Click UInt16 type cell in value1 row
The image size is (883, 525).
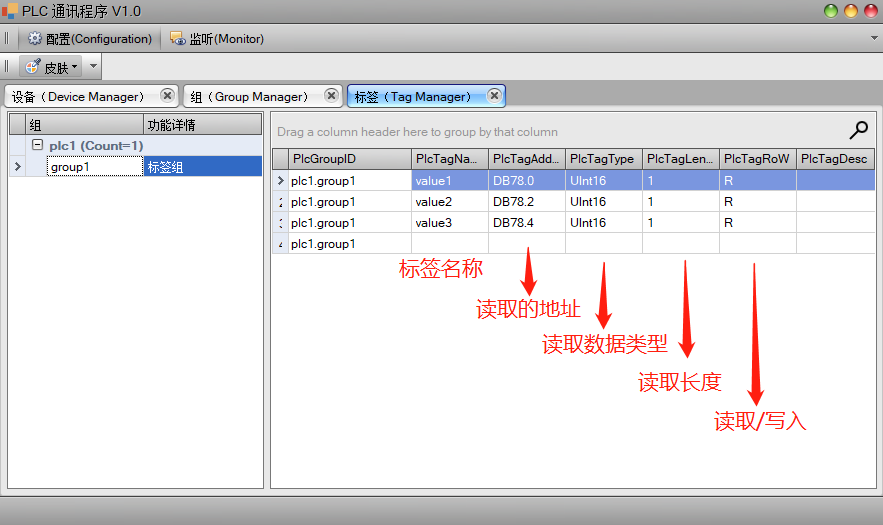point(604,181)
